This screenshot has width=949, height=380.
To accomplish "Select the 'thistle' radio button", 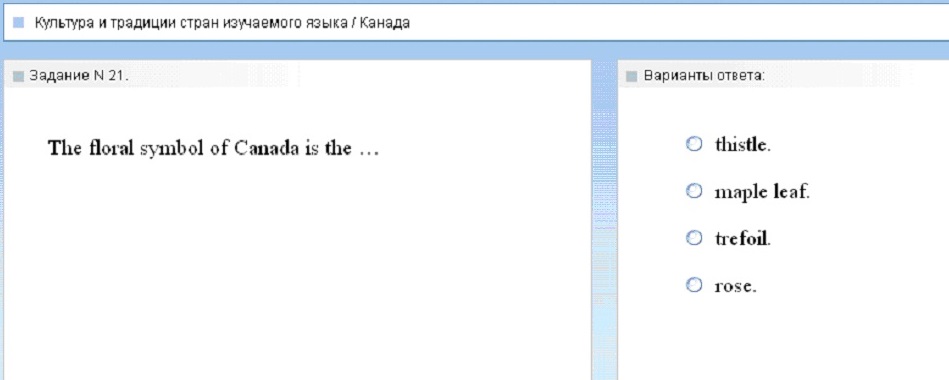I will coord(694,143).
